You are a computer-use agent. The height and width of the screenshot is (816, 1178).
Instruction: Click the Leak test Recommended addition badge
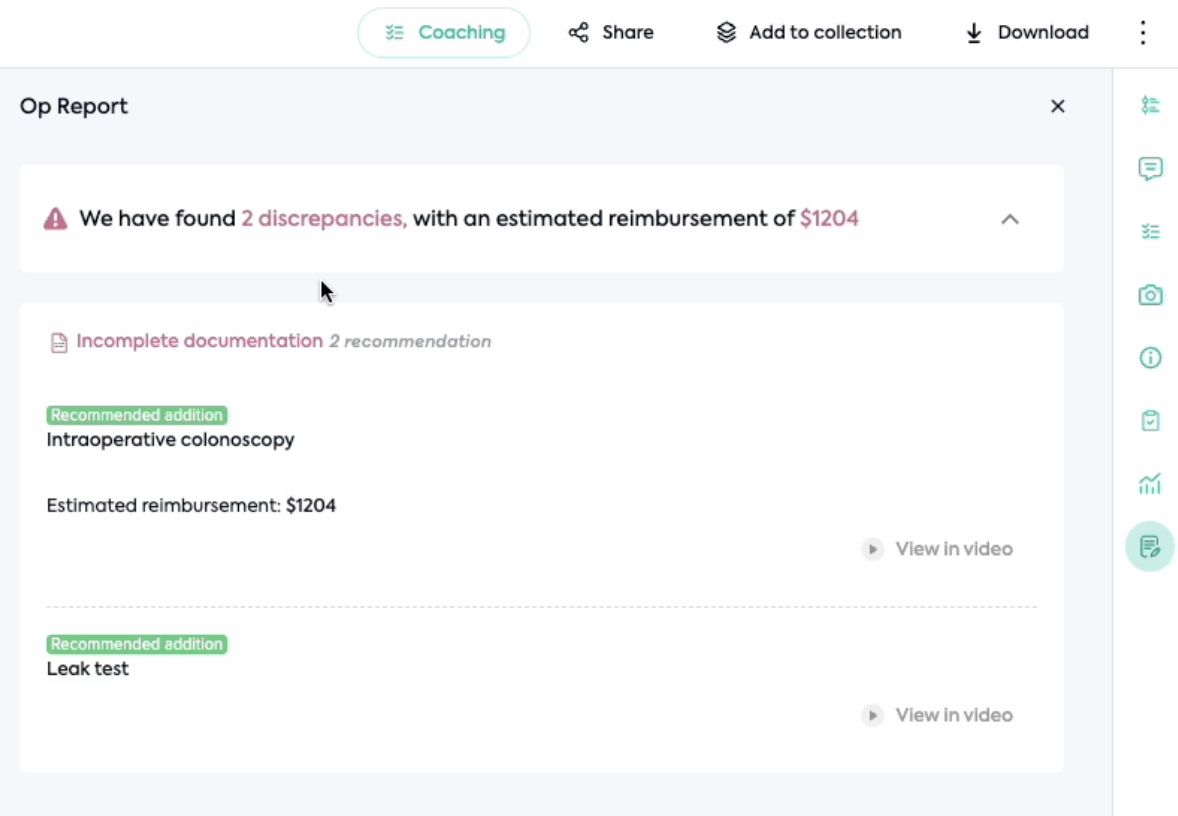click(x=137, y=644)
